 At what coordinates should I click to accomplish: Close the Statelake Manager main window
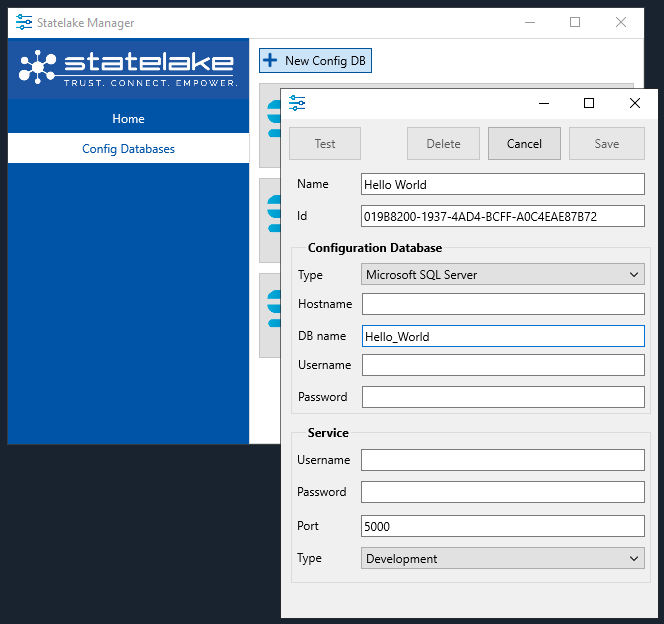(x=621, y=22)
